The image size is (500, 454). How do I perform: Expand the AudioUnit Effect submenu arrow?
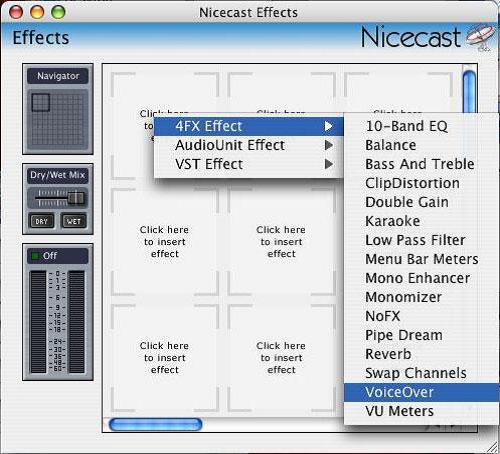[329, 145]
